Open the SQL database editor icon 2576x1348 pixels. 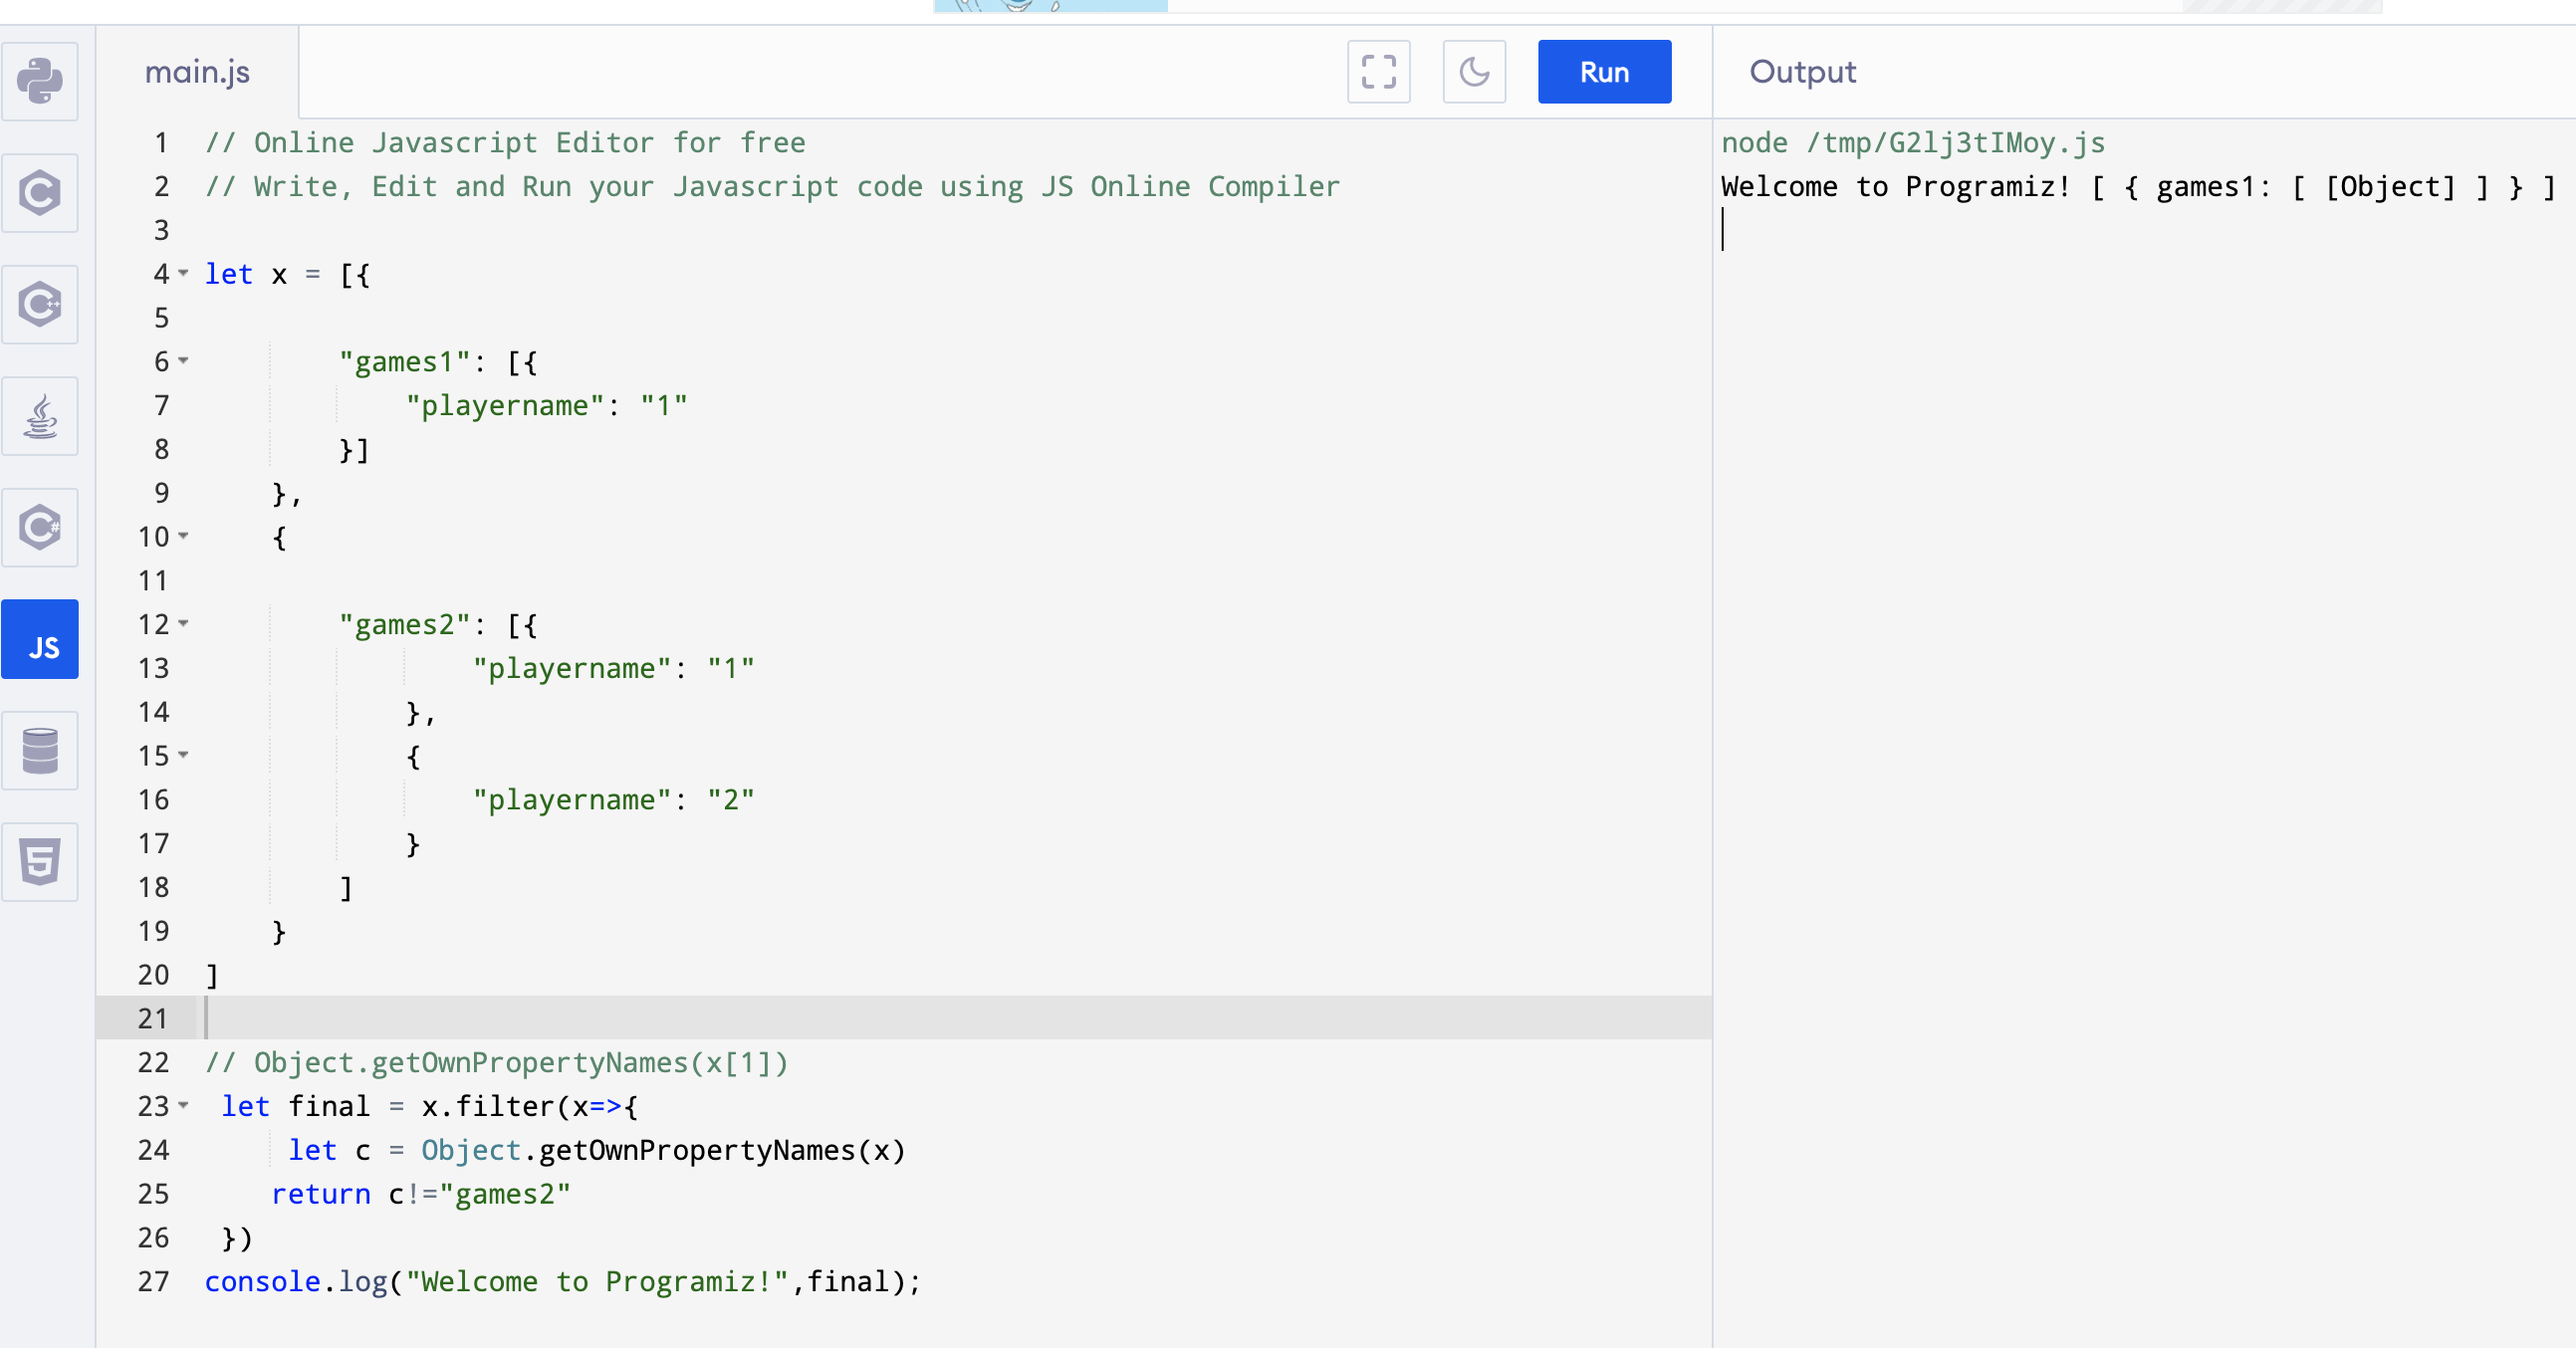point(40,750)
